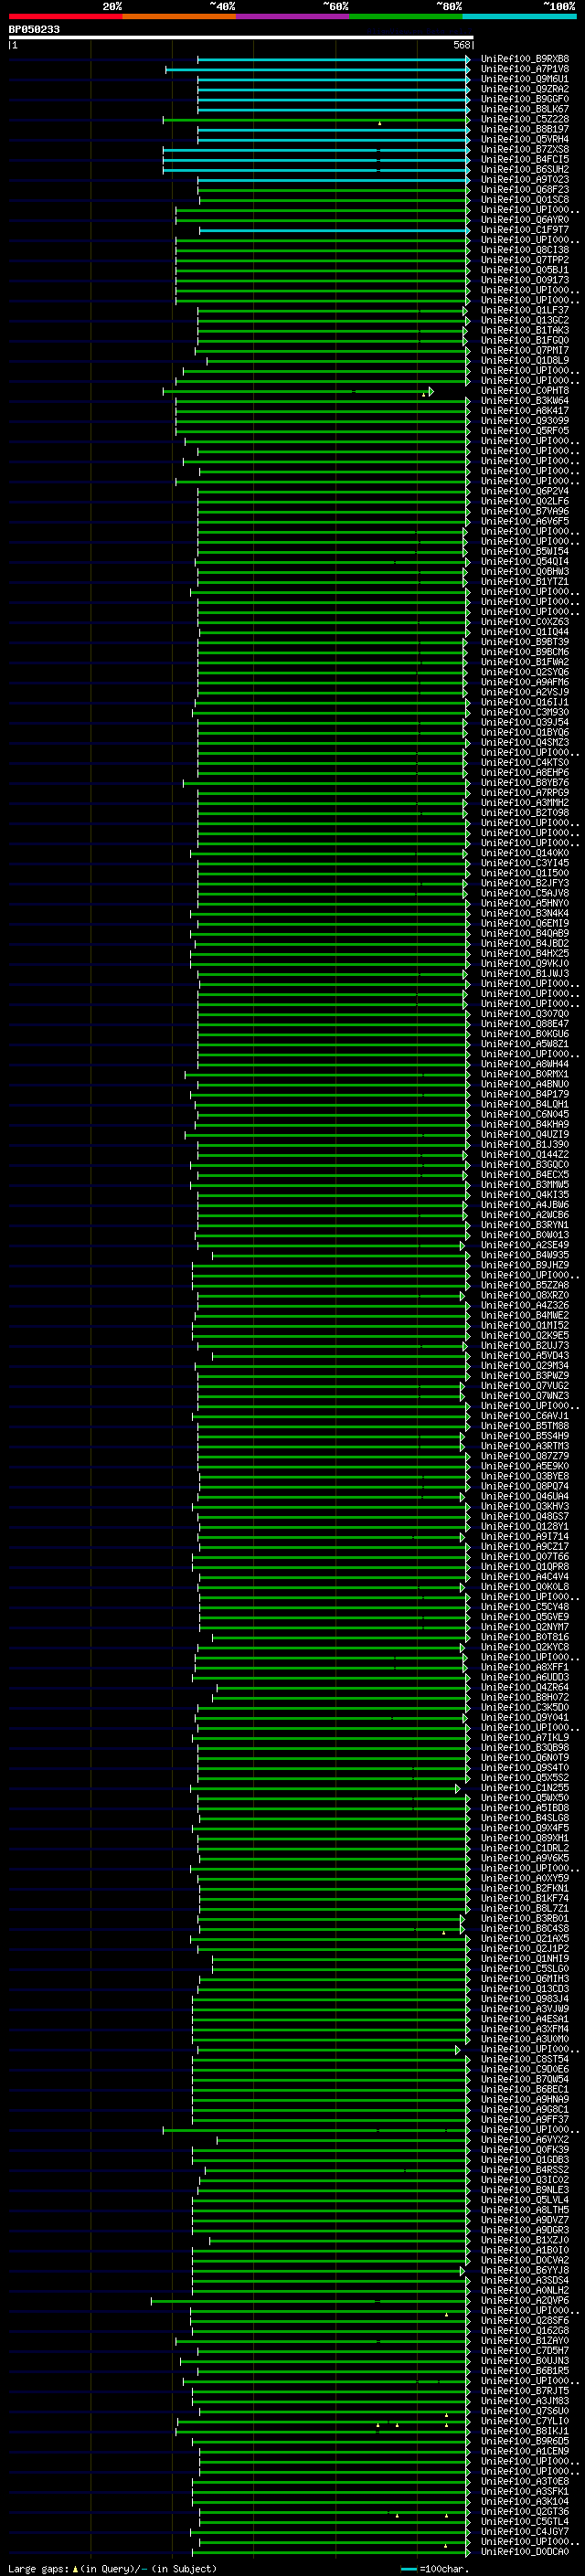The height and width of the screenshot is (2576, 585).
Task: Select the UniRef100_A4ESA1 label
Action: 524,2018
